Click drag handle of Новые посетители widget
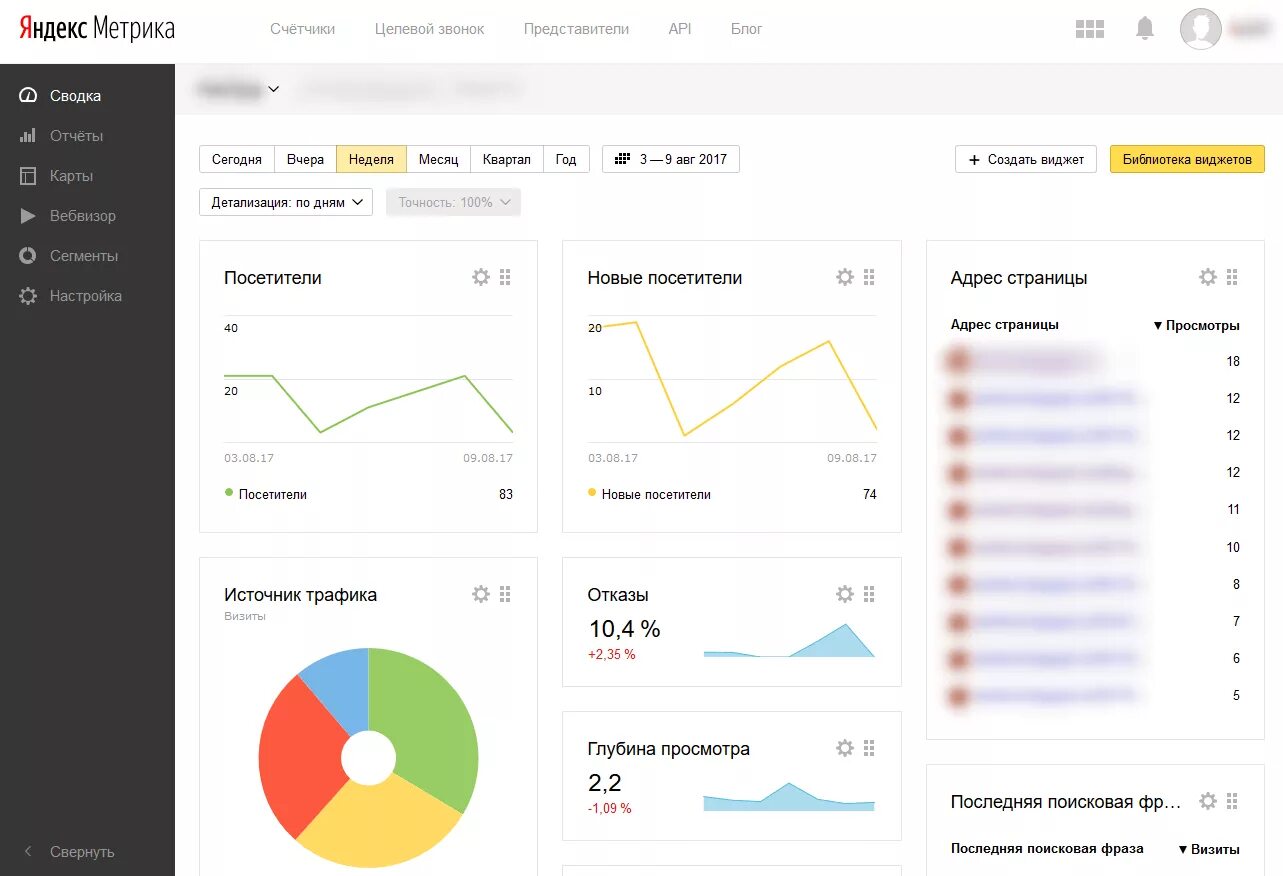The image size is (1283, 876). [869, 277]
